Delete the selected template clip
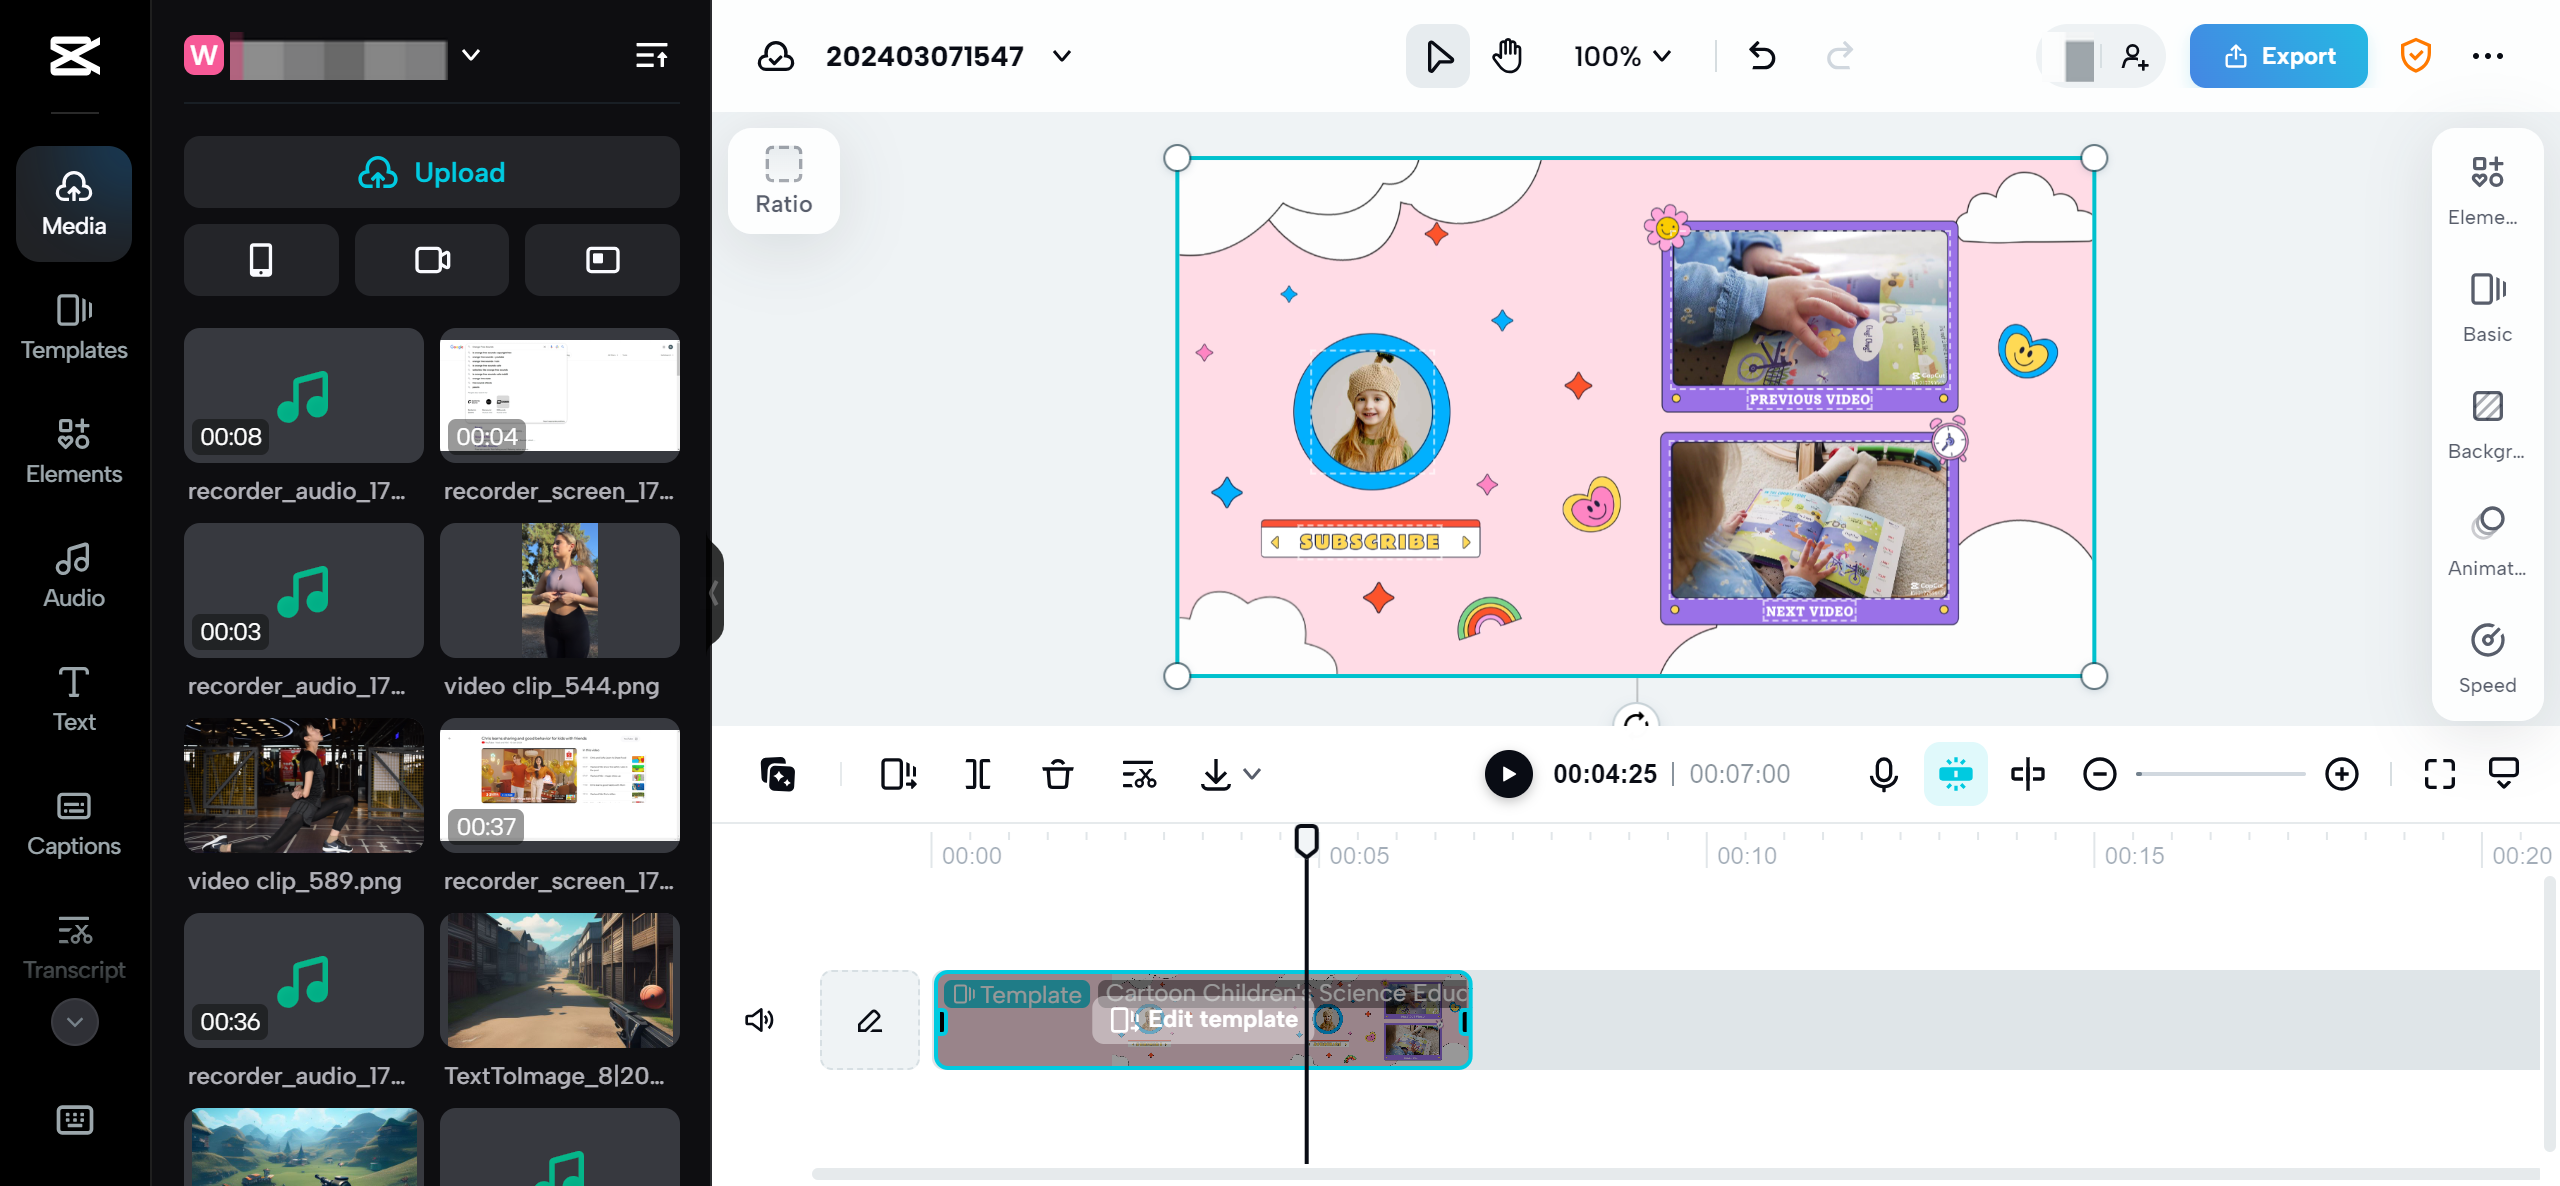Screen dimensions: 2560x1186 [1057, 773]
